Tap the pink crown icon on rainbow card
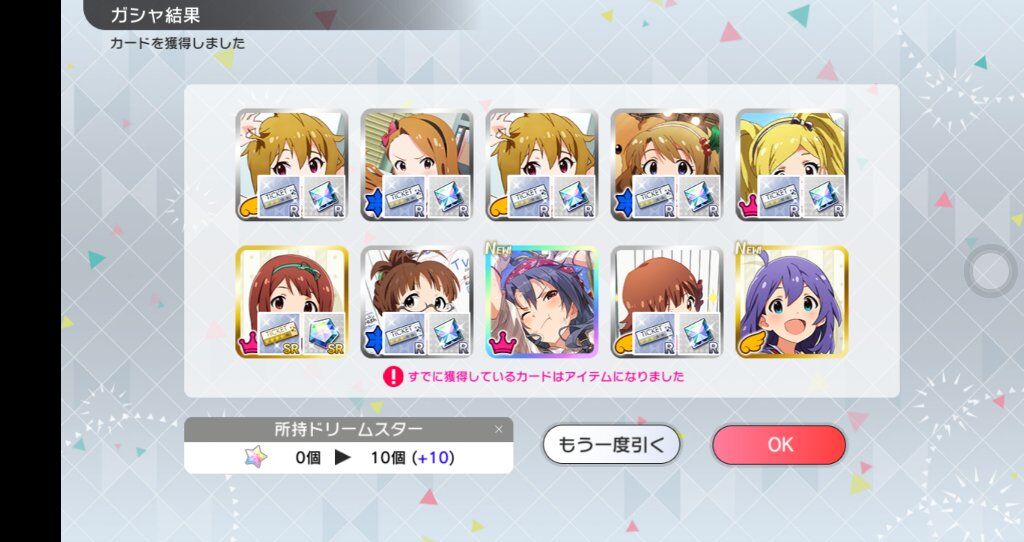The image size is (1024, 542). 503,343
